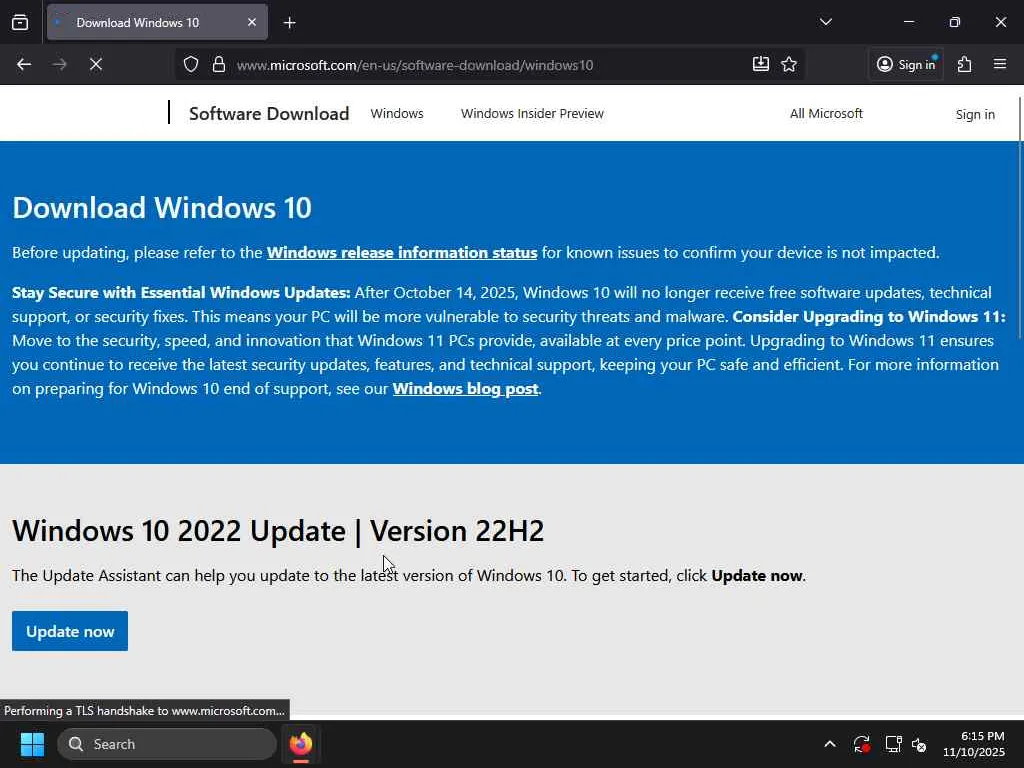Screen dimensions: 1024x768
Task: Open Software Download home link
Action: (x=269, y=114)
